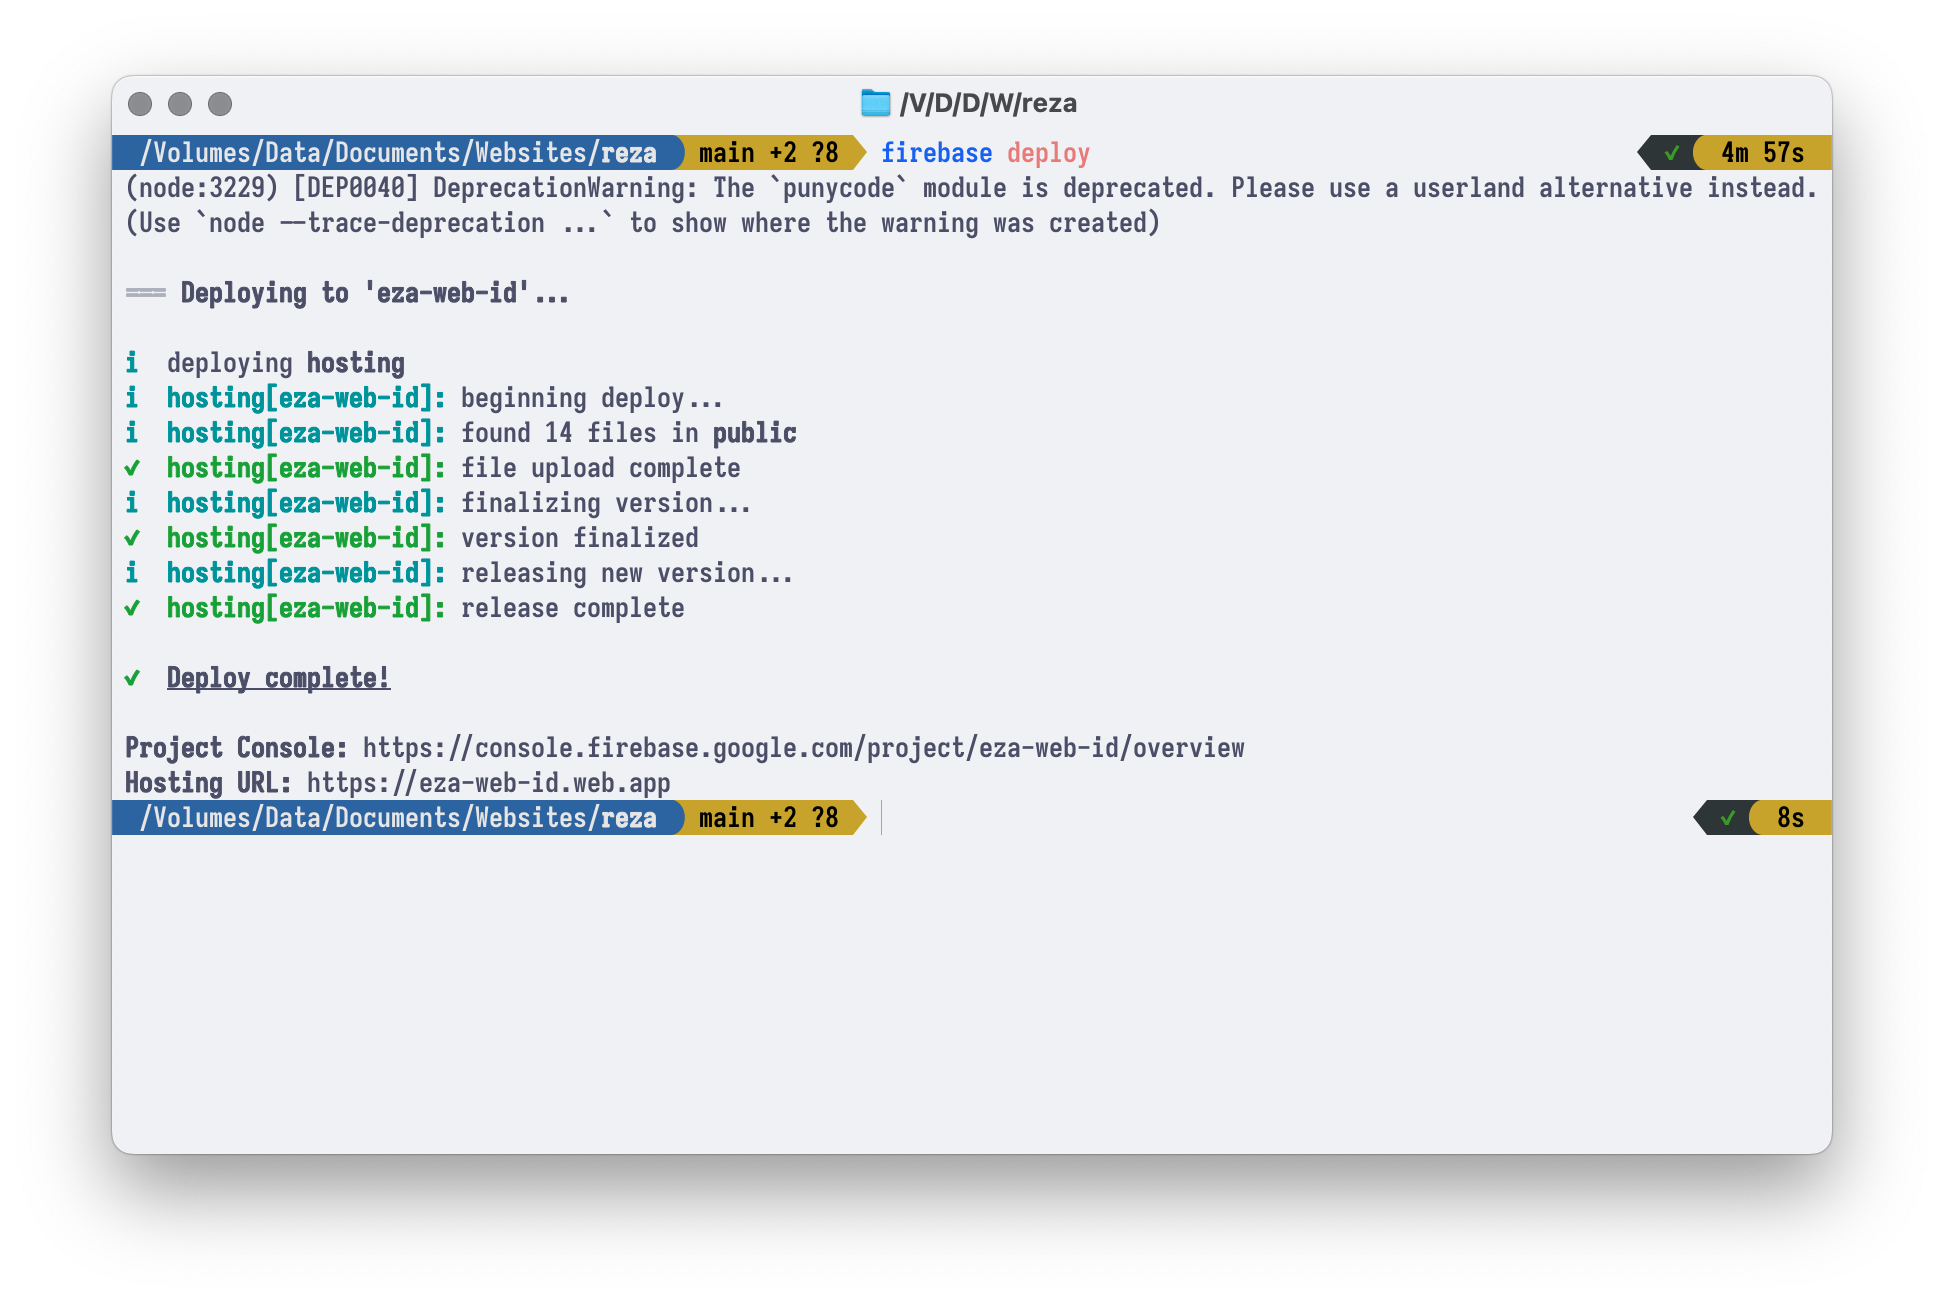This screenshot has height=1302, width=1944.
Task: Click the '4m 57s' duration segment
Action: [x=1762, y=153]
